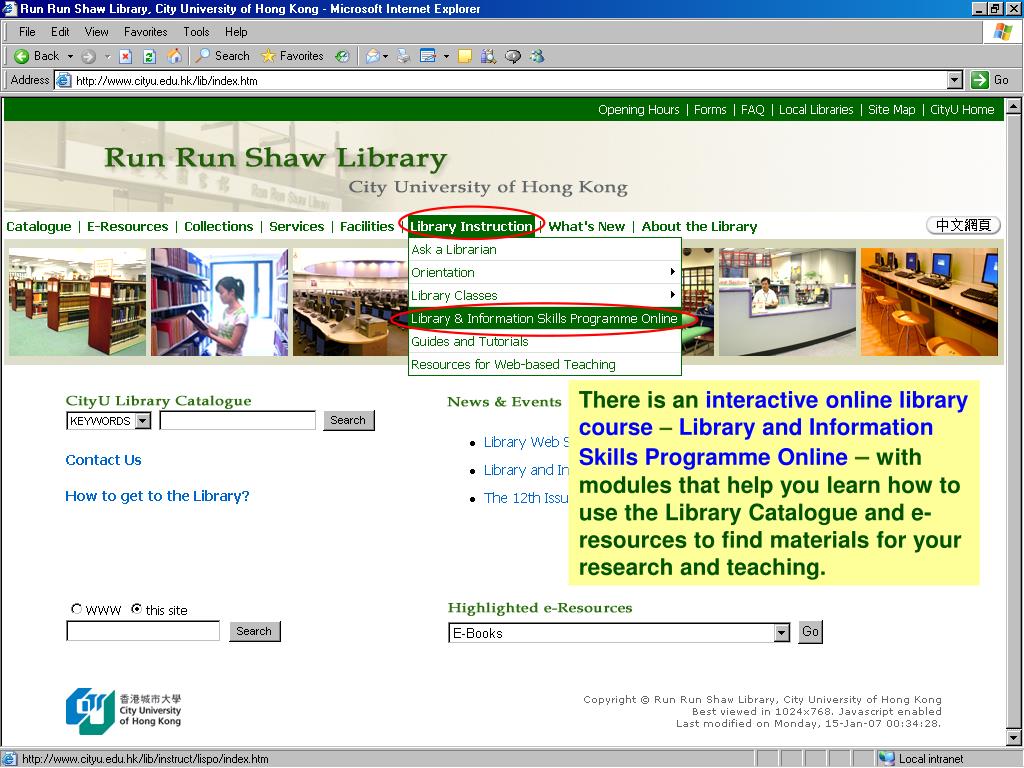
Task: Open the Mail dropdown arrow
Action: [x=385, y=56]
